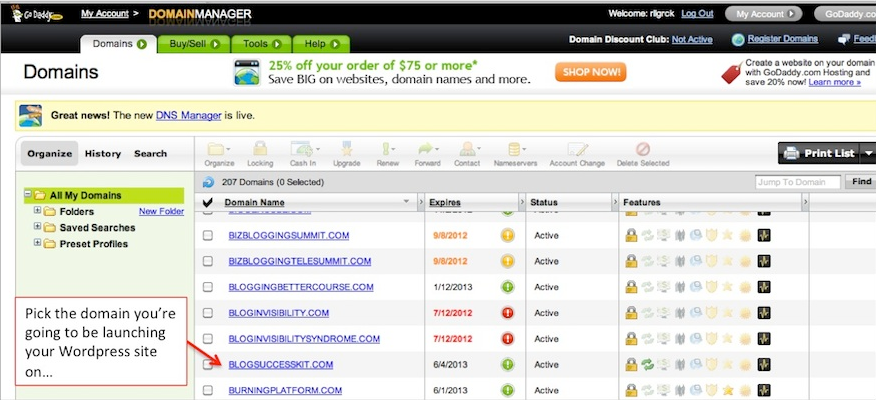This screenshot has height=400, width=876.
Task: Click red alert icon for BLOGINVISIBILITY.COM
Action: 507,313
